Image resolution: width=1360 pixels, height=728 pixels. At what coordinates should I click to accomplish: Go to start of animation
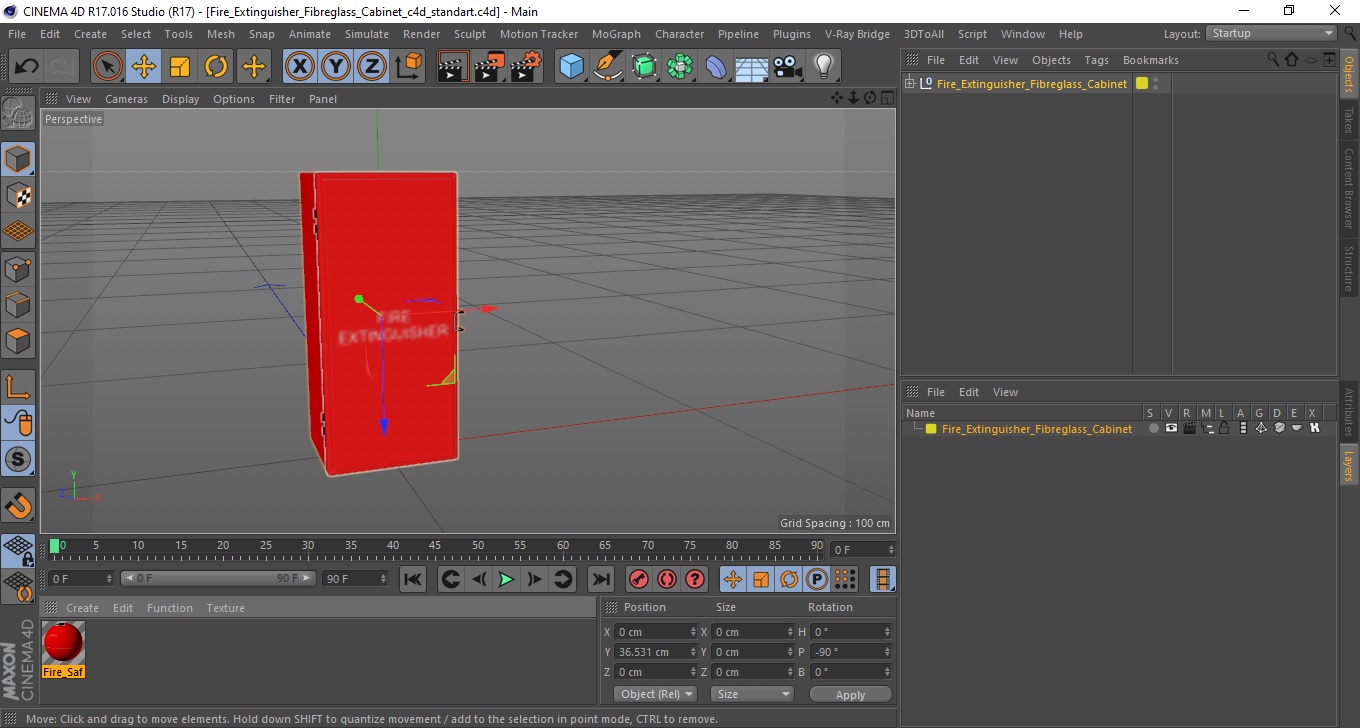(x=413, y=579)
